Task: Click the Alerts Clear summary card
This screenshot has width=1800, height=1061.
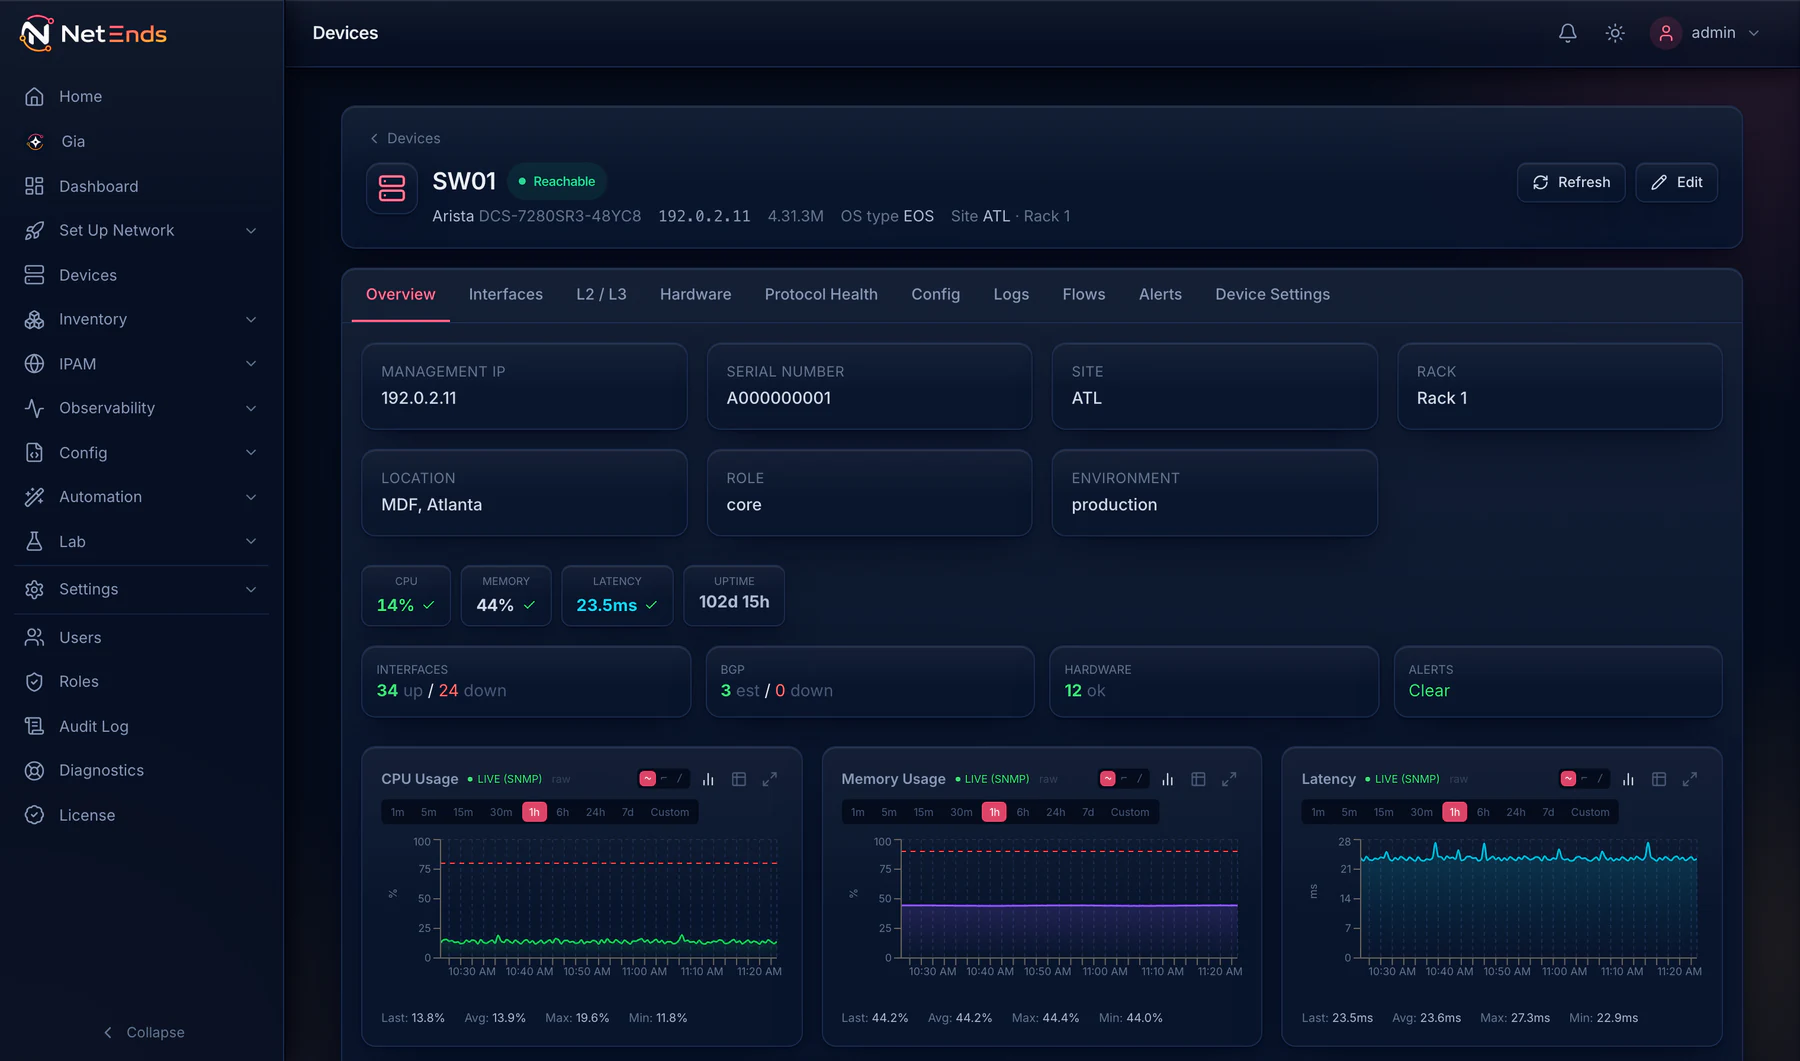Action: coord(1558,681)
